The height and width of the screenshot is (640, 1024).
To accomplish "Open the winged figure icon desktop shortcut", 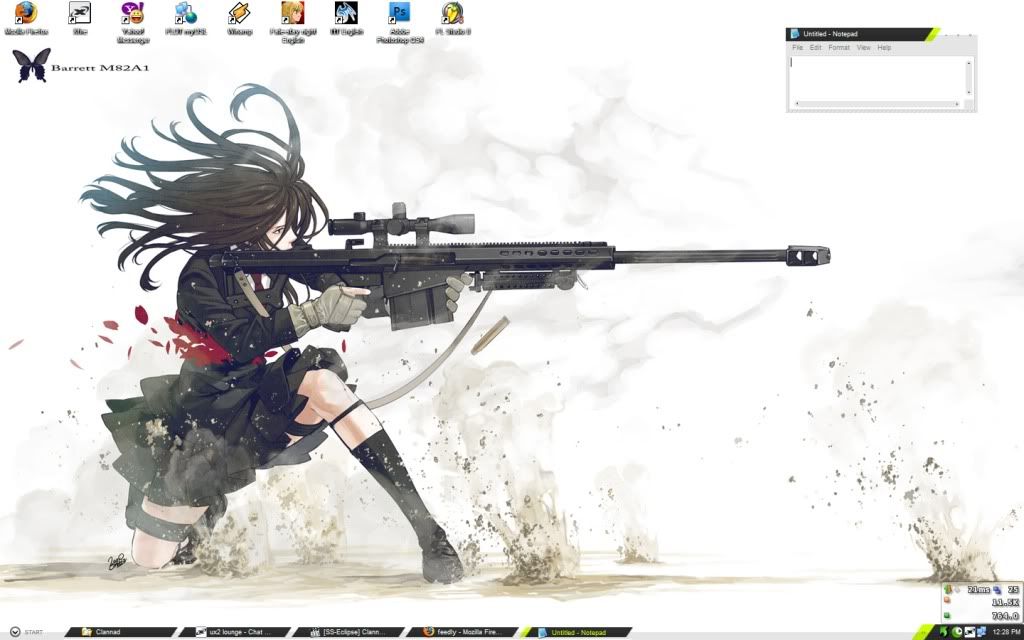I will 346,18.
